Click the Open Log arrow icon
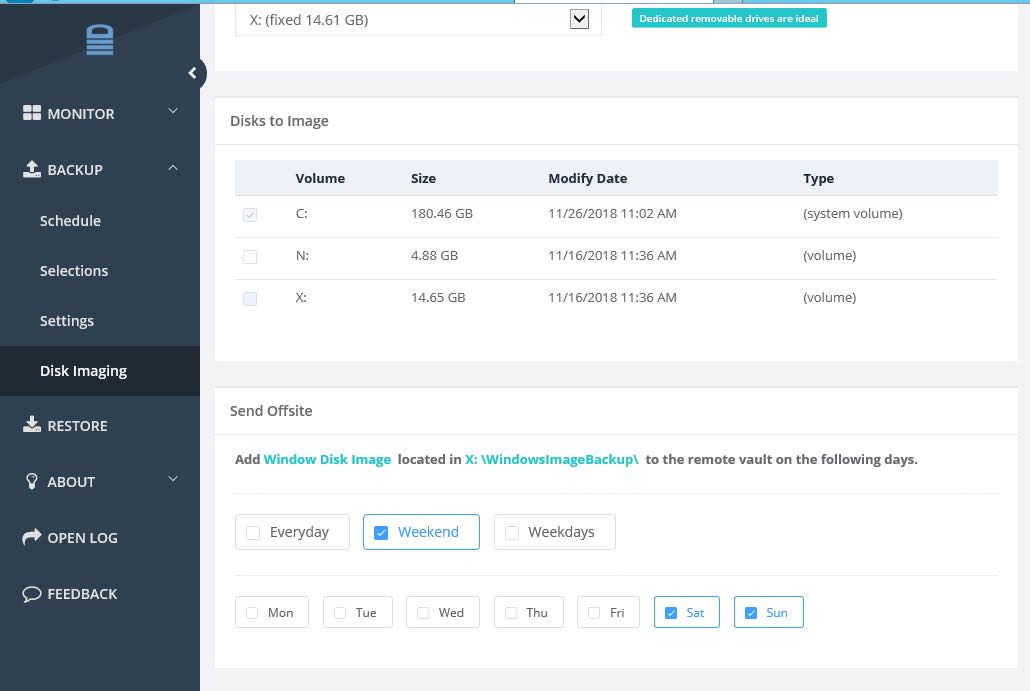This screenshot has width=1030, height=691. coord(32,537)
